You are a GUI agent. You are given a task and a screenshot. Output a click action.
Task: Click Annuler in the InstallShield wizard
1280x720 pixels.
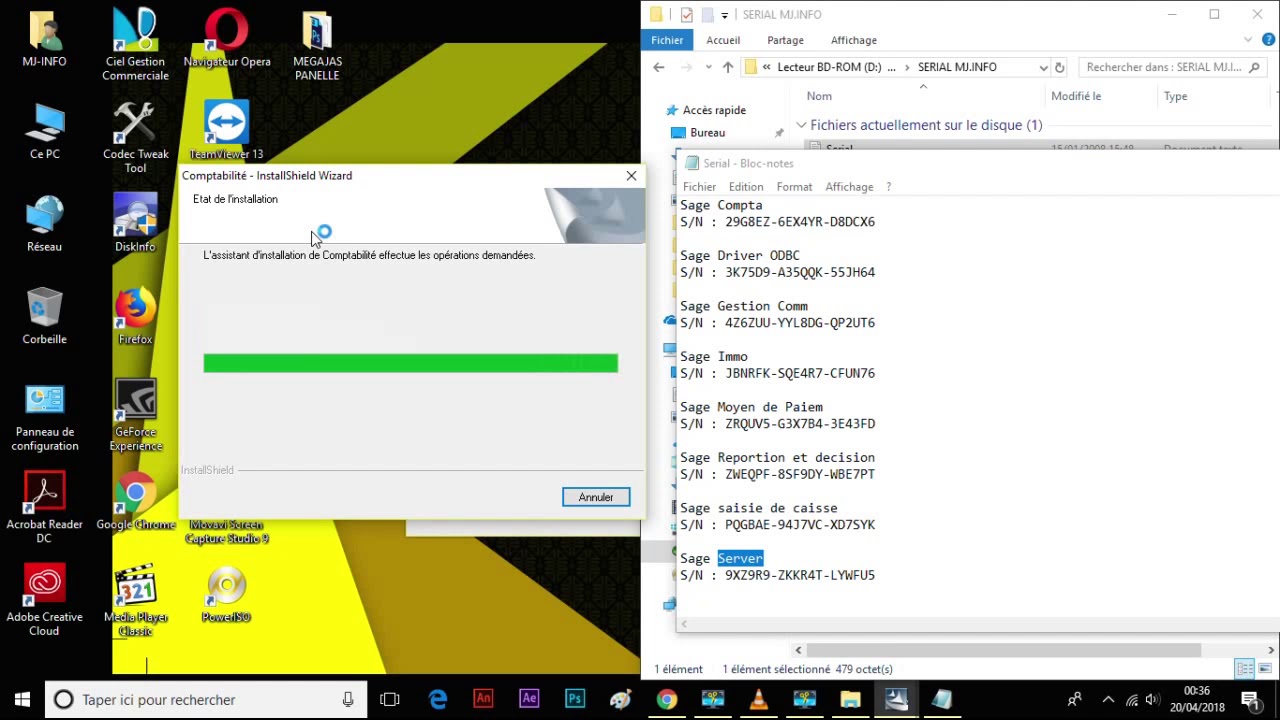click(x=596, y=497)
